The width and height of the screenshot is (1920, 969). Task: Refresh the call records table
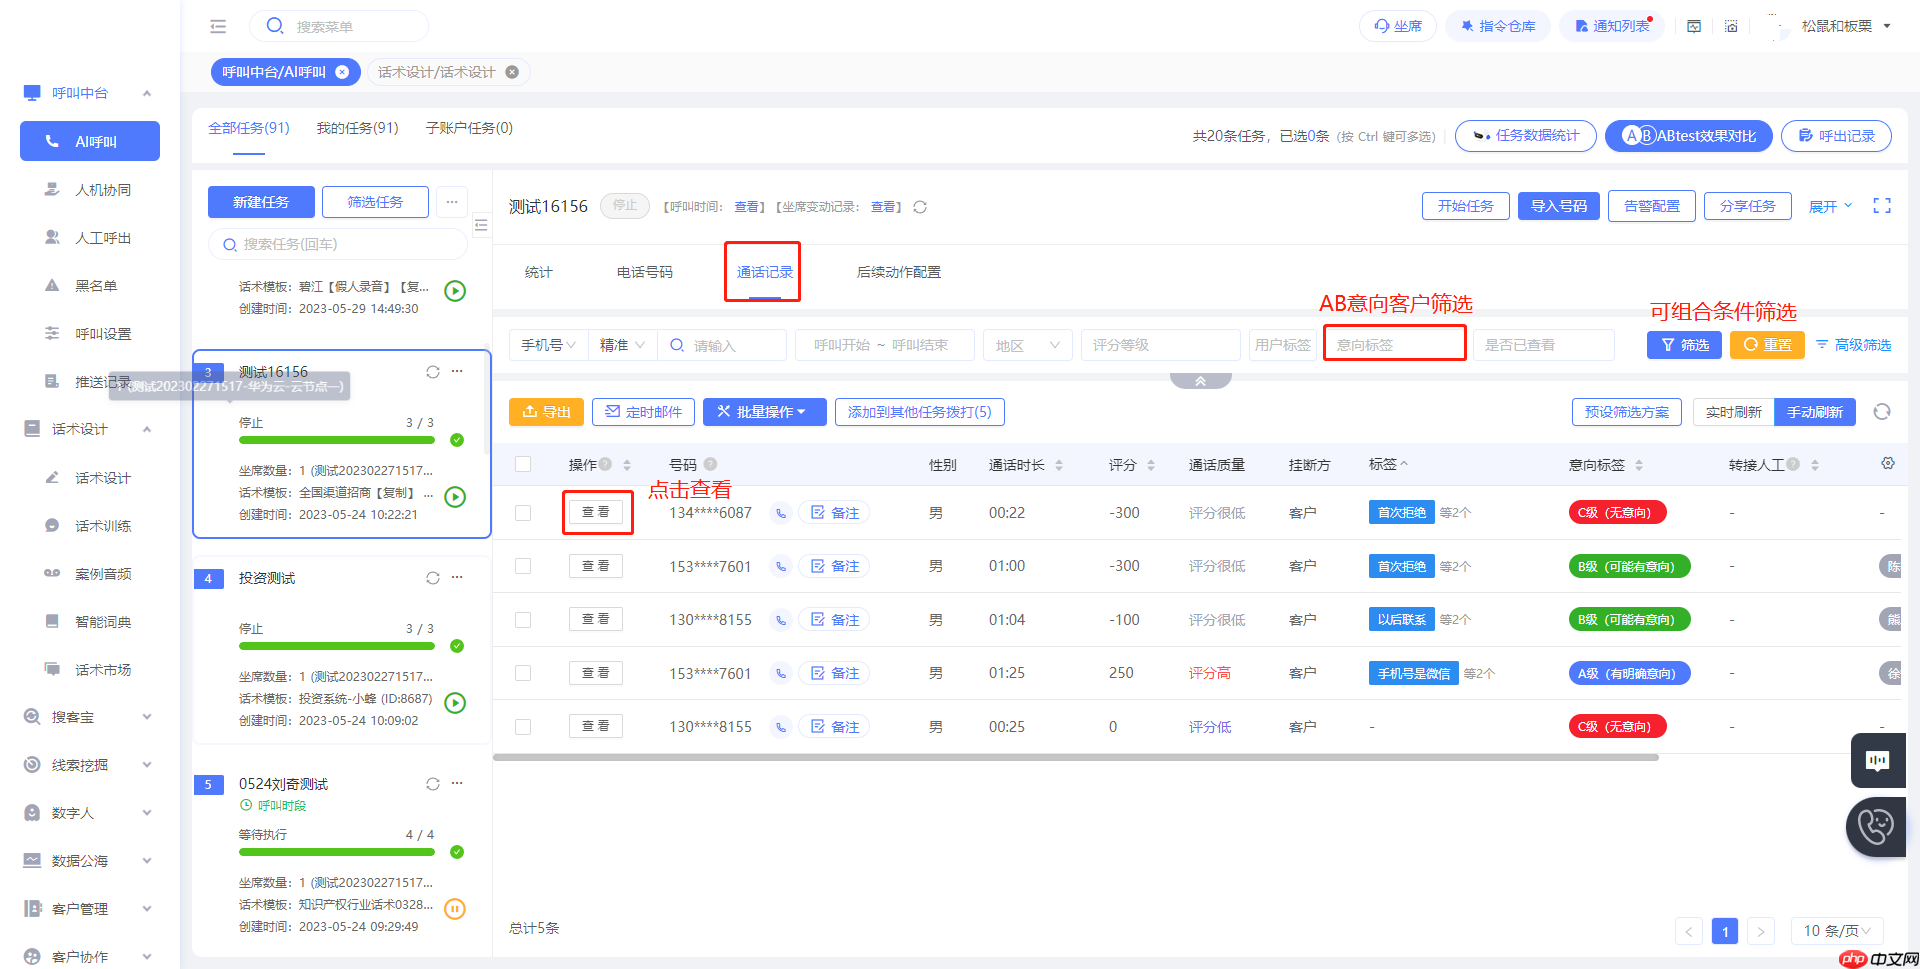(1882, 412)
